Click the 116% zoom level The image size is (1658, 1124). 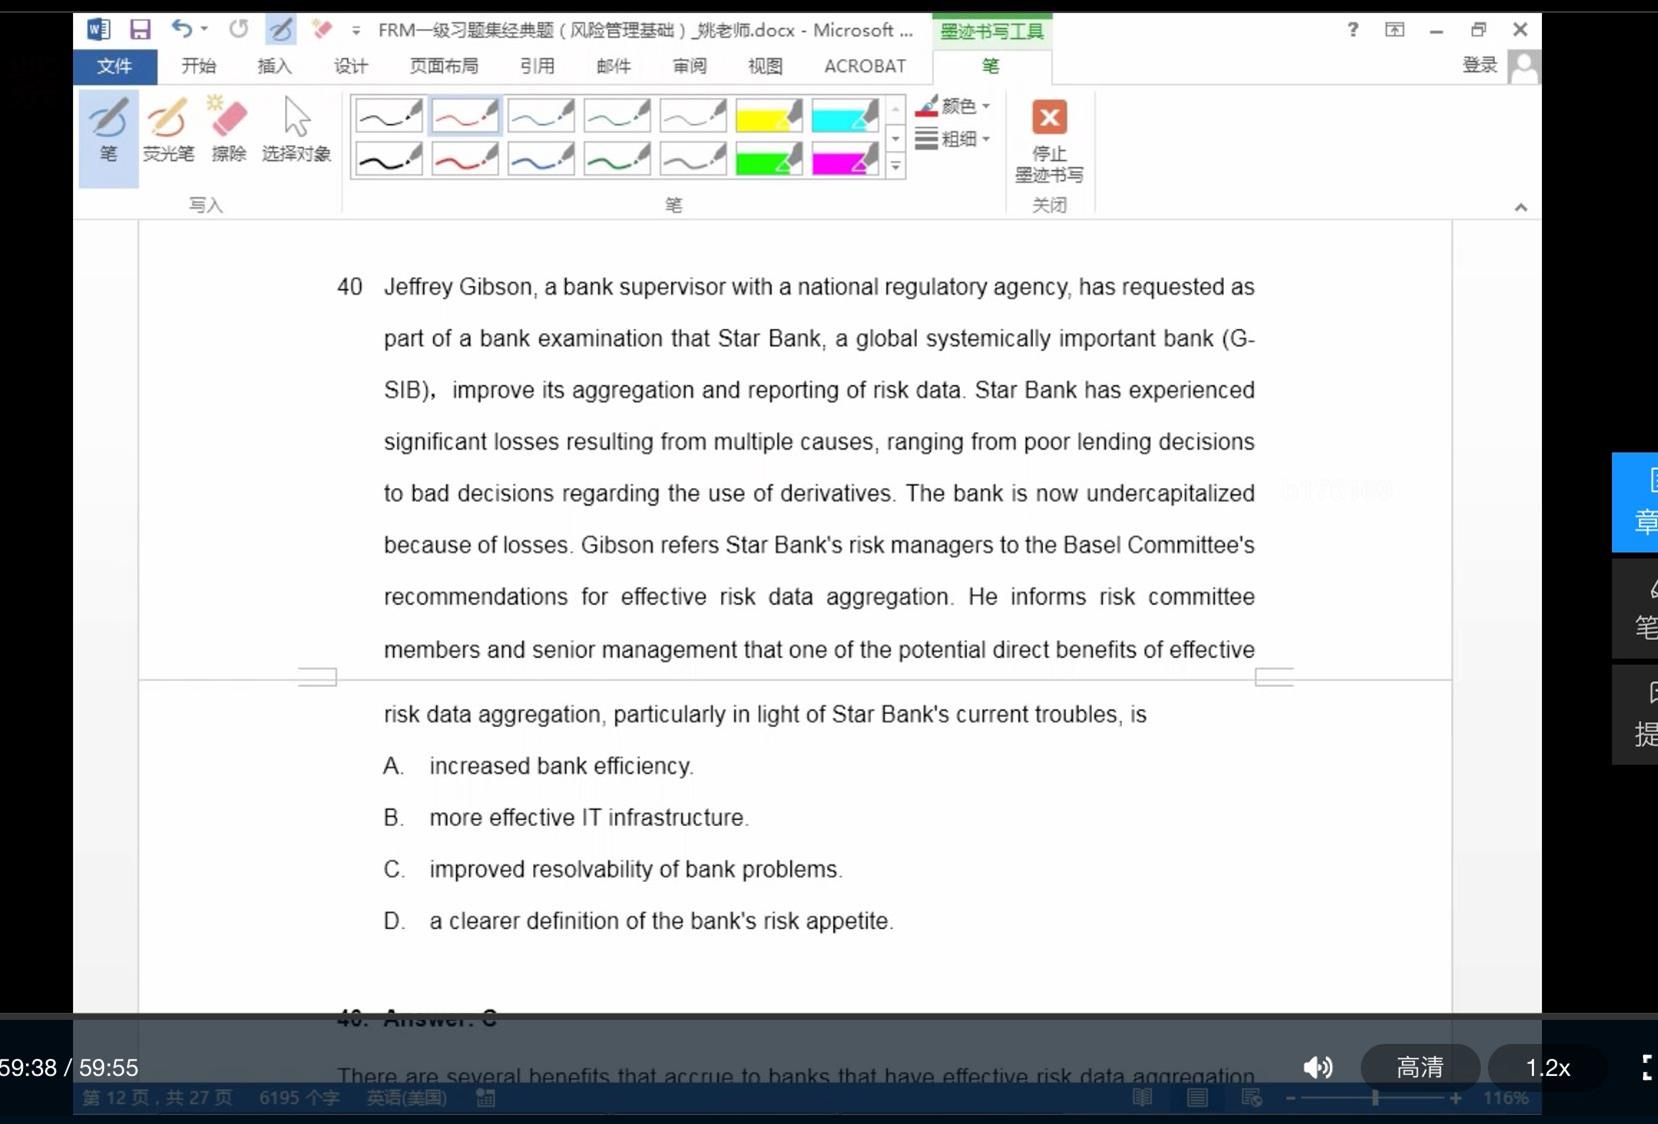1505,1098
